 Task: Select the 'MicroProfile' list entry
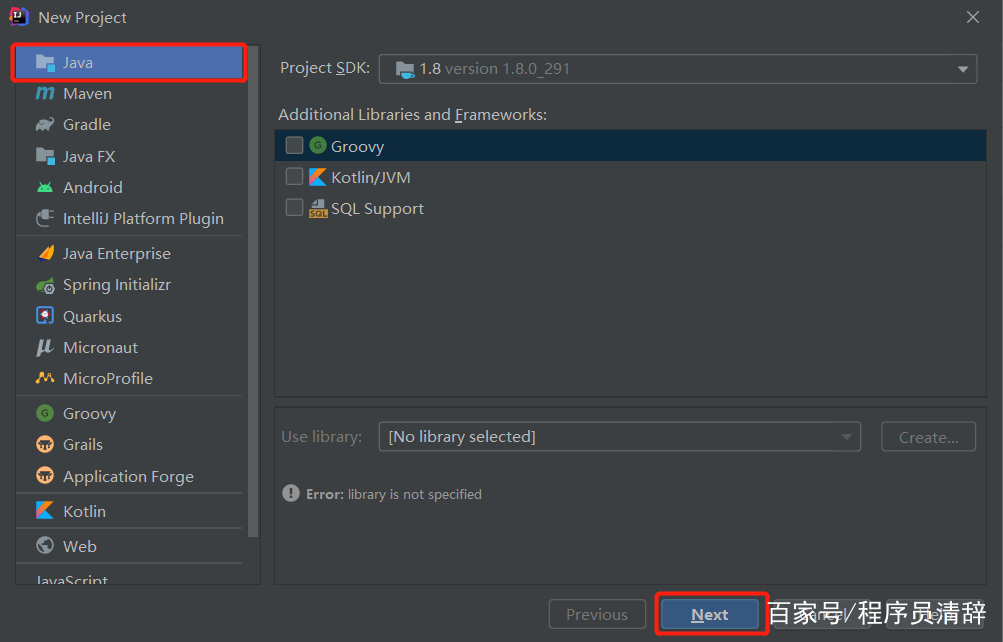click(x=129, y=379)
